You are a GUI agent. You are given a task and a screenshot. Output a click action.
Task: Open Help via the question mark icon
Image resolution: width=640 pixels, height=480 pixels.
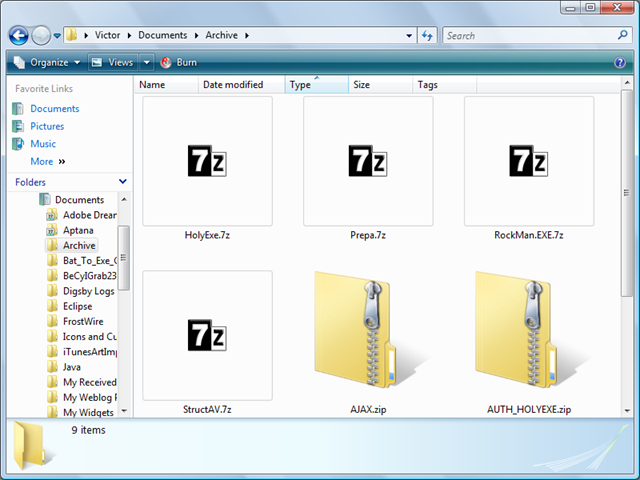(x=620, y=62)
